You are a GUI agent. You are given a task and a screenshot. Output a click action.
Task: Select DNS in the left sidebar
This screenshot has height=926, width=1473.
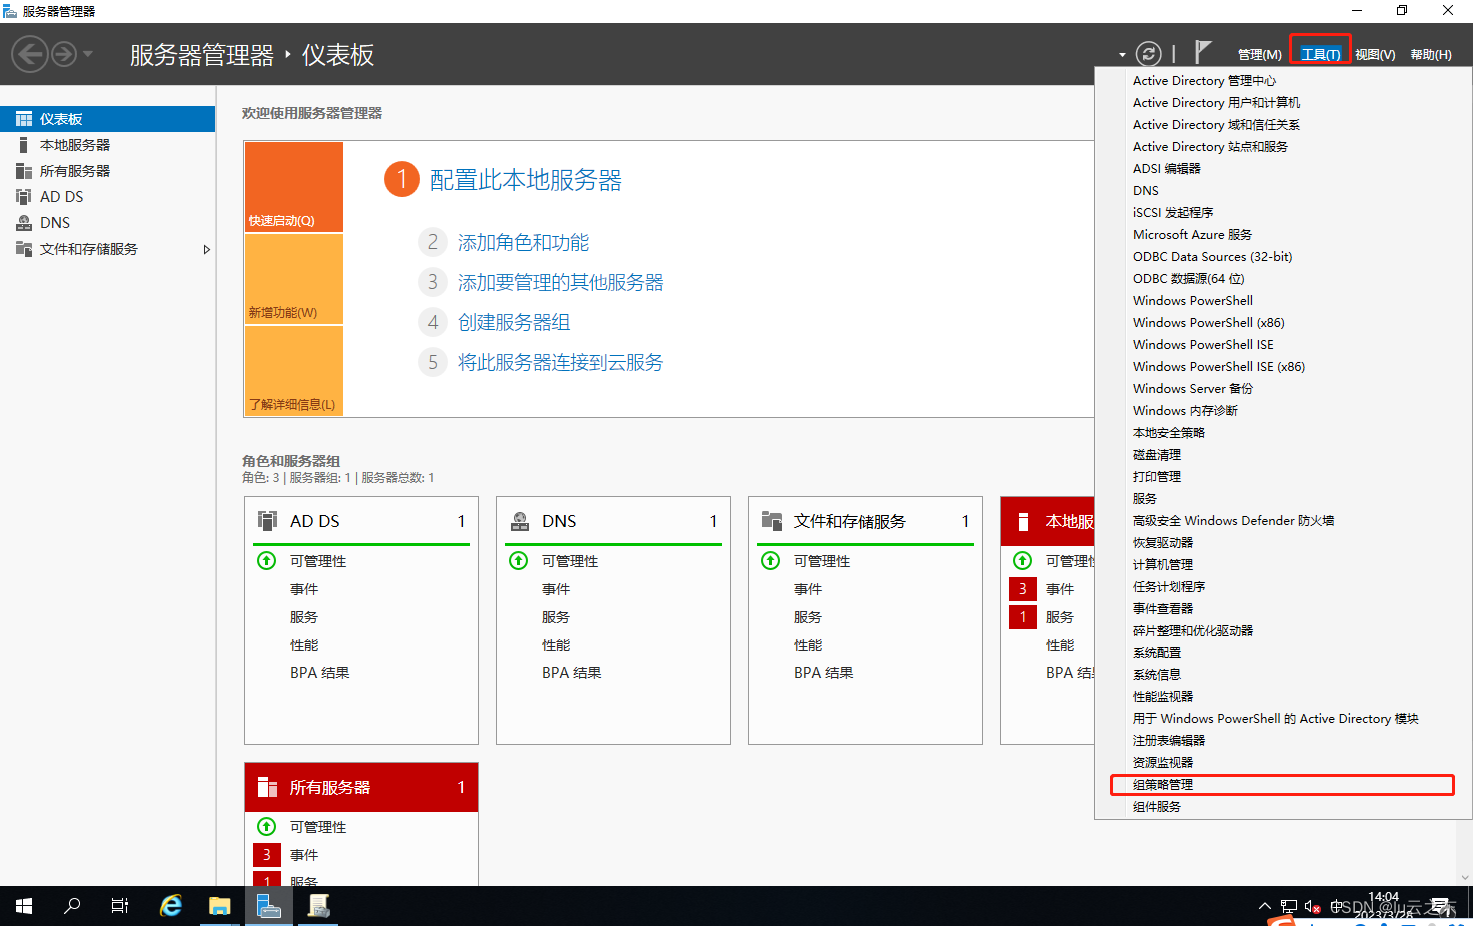coord(53,222)
